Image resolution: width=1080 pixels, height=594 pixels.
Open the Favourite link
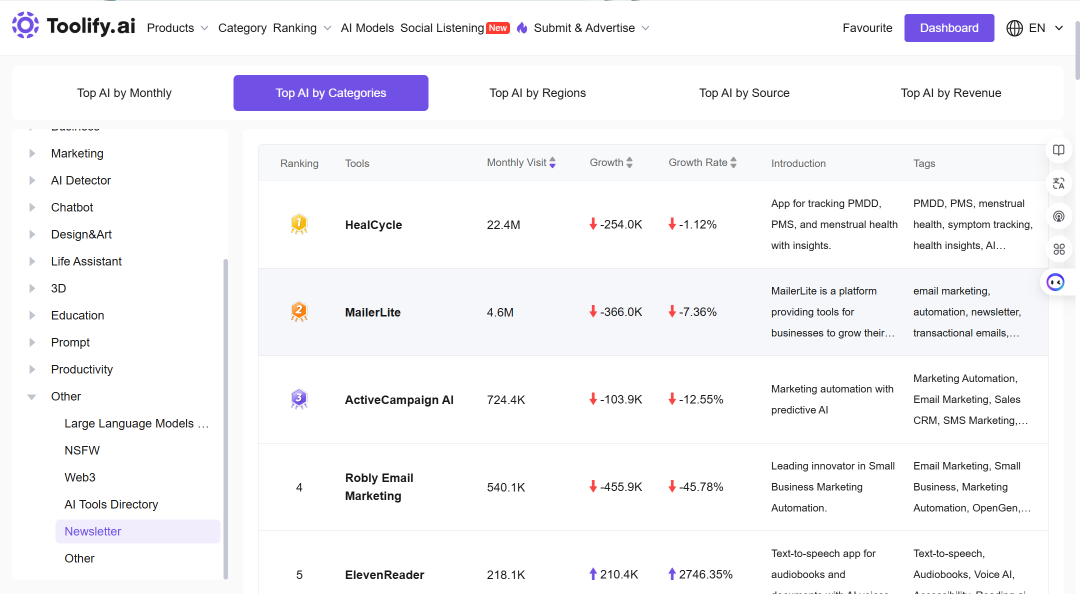pyautogui.click(x=867, y=28)
